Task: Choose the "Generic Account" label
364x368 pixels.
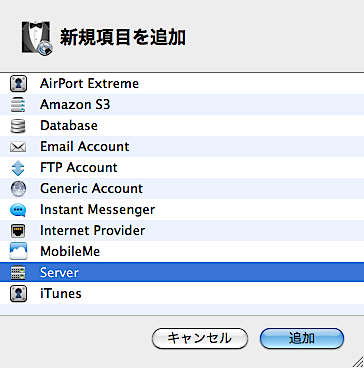Action: 91,189
